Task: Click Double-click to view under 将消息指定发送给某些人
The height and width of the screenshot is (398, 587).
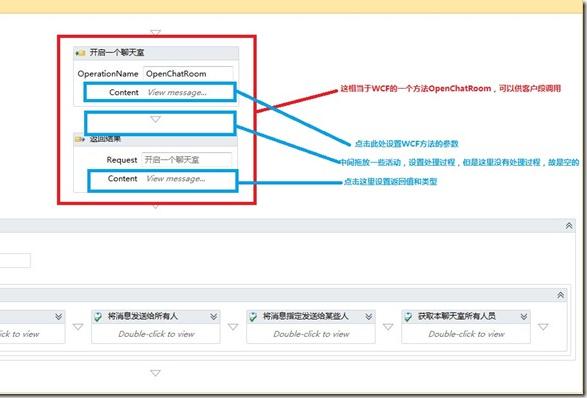Action: tap(311, 334)
